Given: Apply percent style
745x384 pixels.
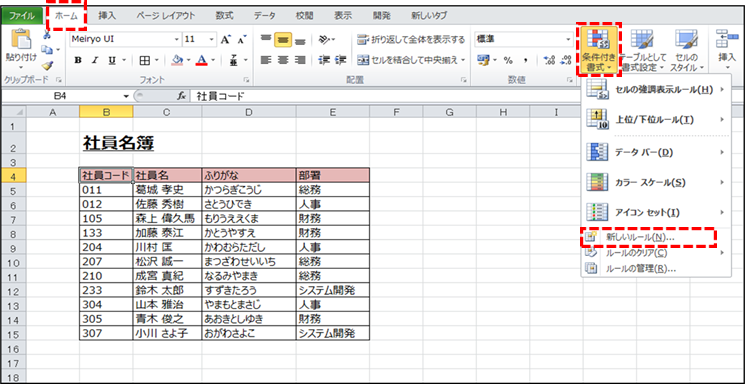Looking at the screenshot, I should click(508, 60).
